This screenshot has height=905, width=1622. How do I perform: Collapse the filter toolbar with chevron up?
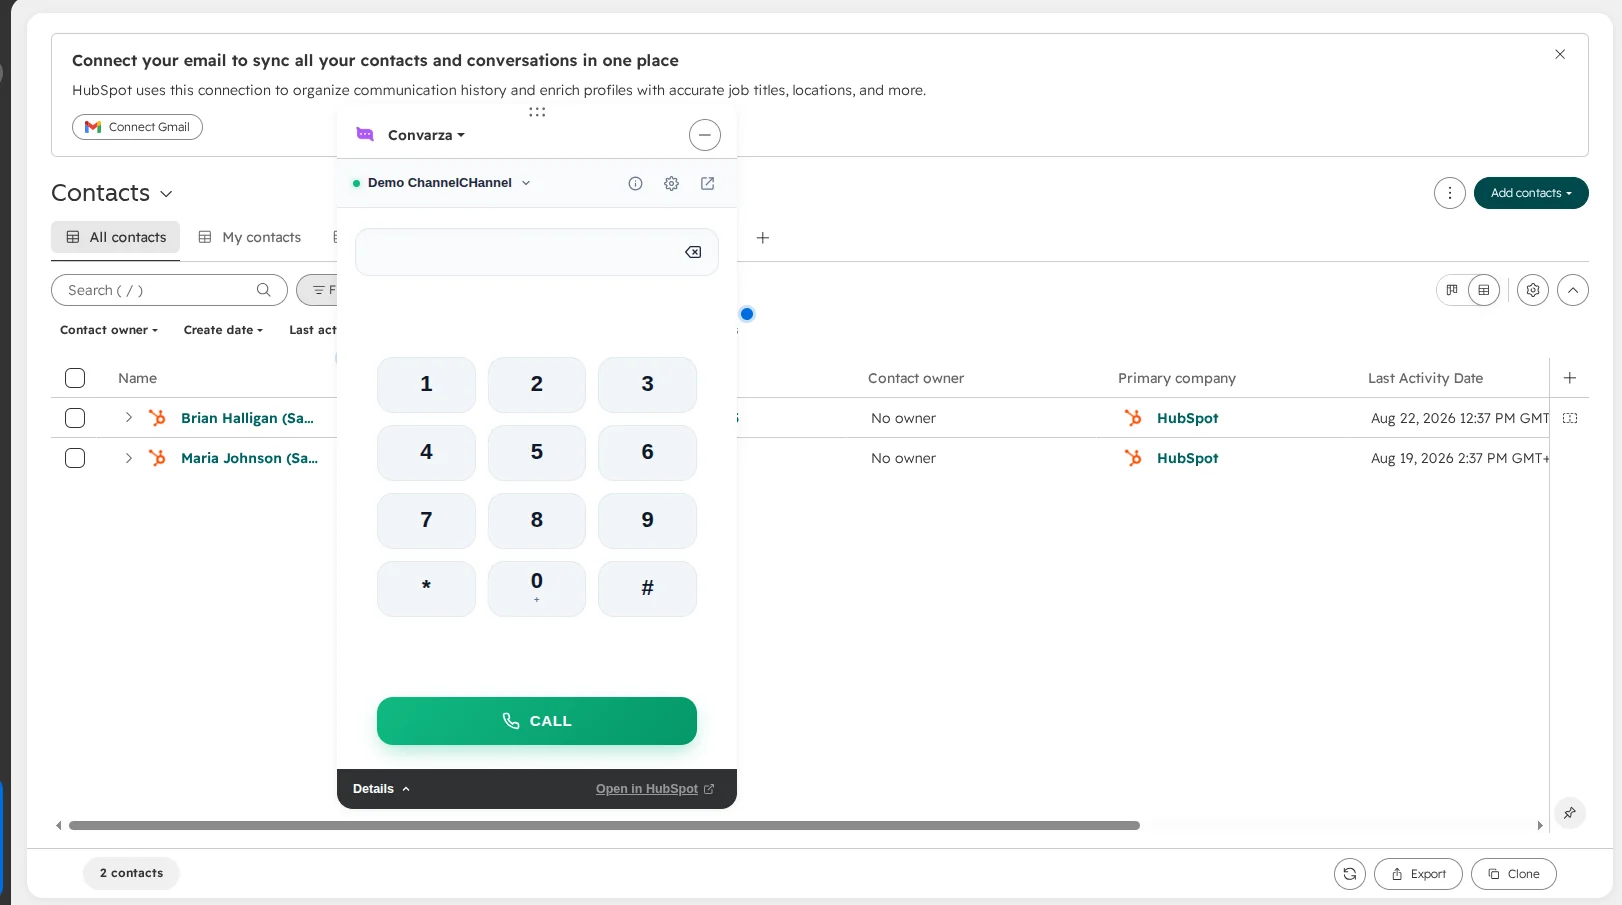click(1573, 290)
